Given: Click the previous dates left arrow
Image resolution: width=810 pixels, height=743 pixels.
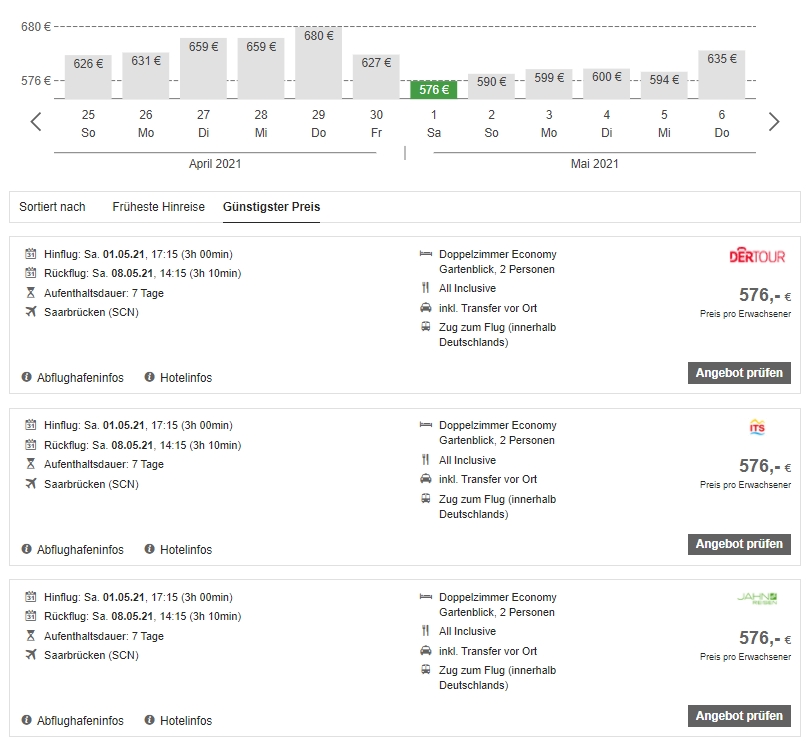Looking at the screenshot, I should click(36, 122).
